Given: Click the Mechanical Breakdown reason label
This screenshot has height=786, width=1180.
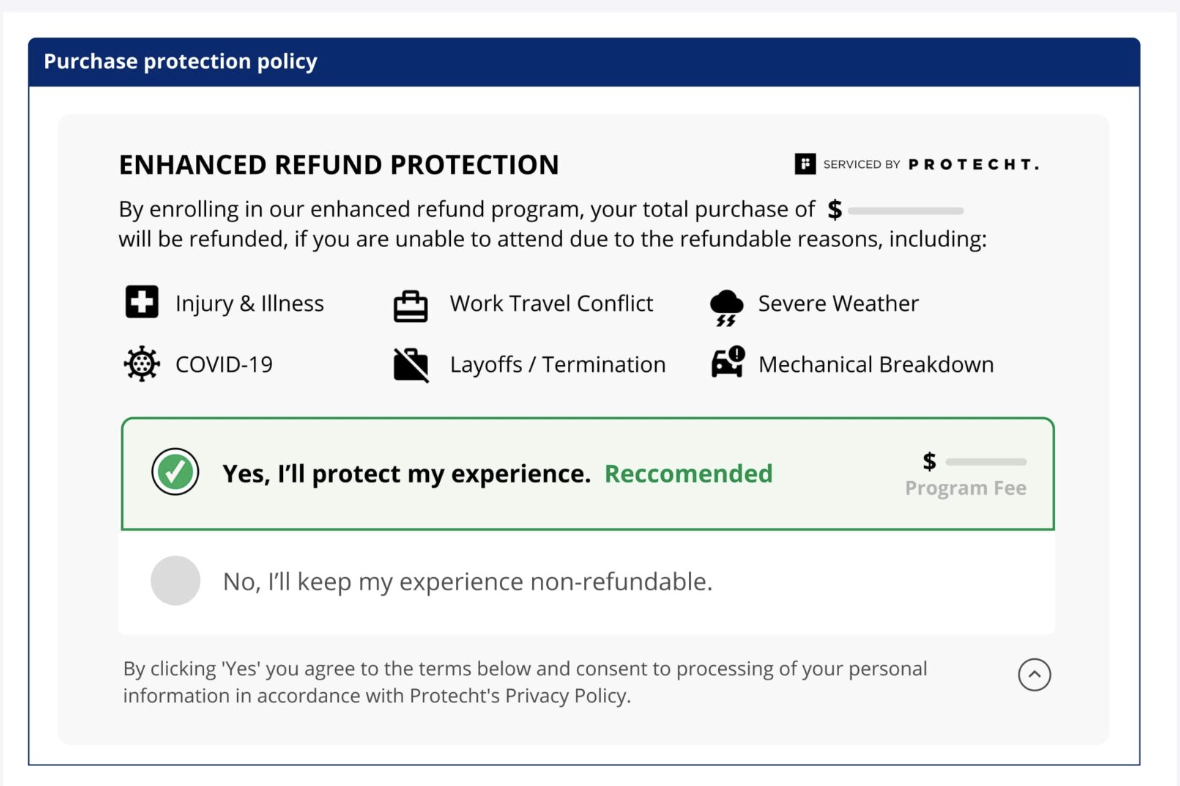Looking at the screenshot, I should tap(876, 365).
